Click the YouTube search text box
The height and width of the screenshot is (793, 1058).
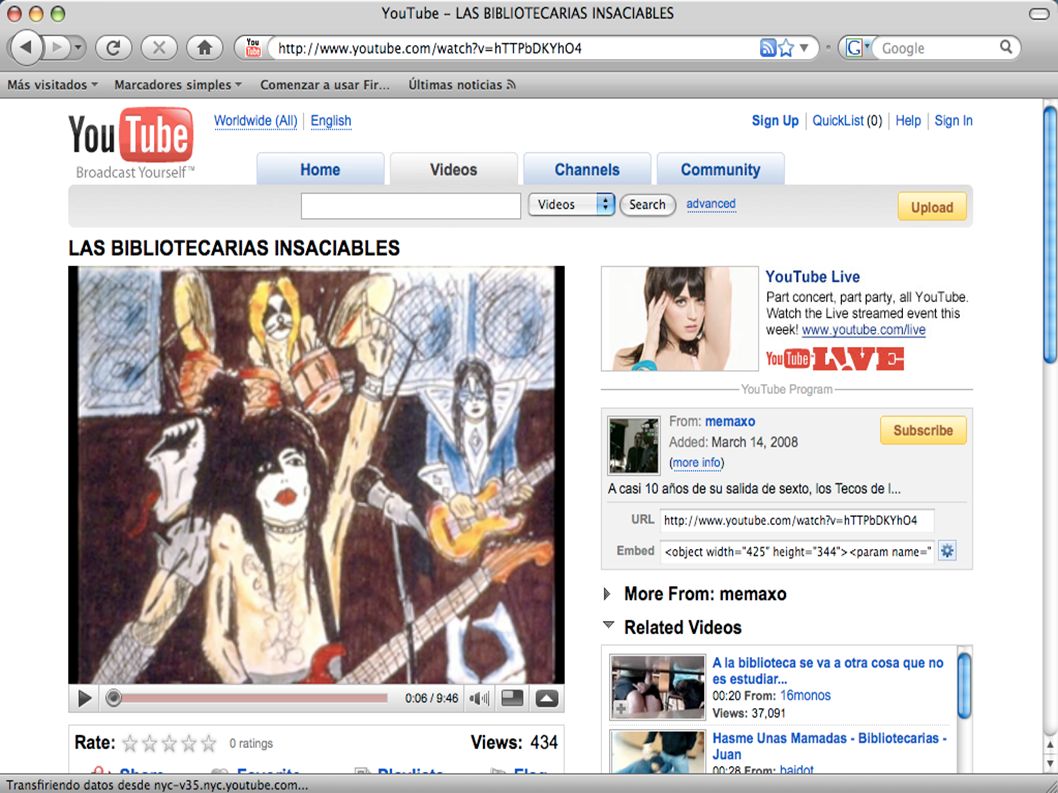(x=410, y=206)
